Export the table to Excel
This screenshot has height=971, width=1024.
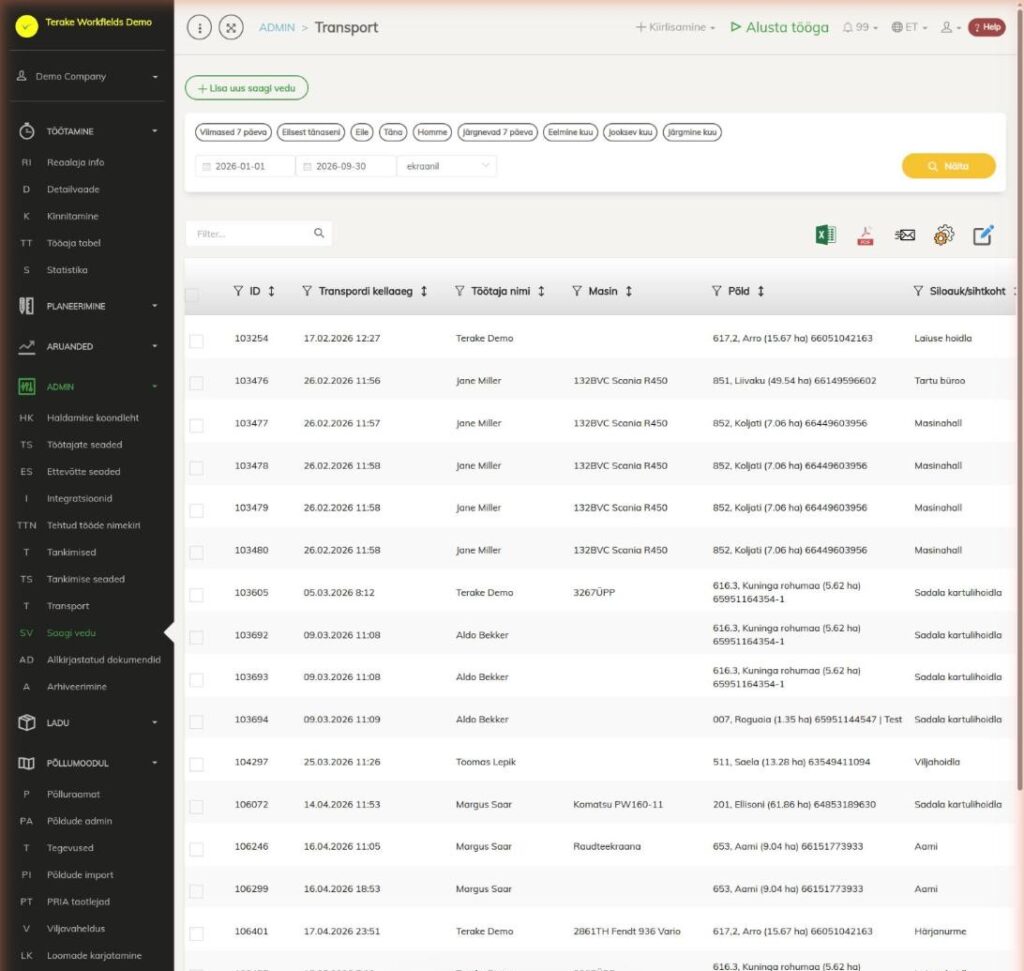[825, 234]
